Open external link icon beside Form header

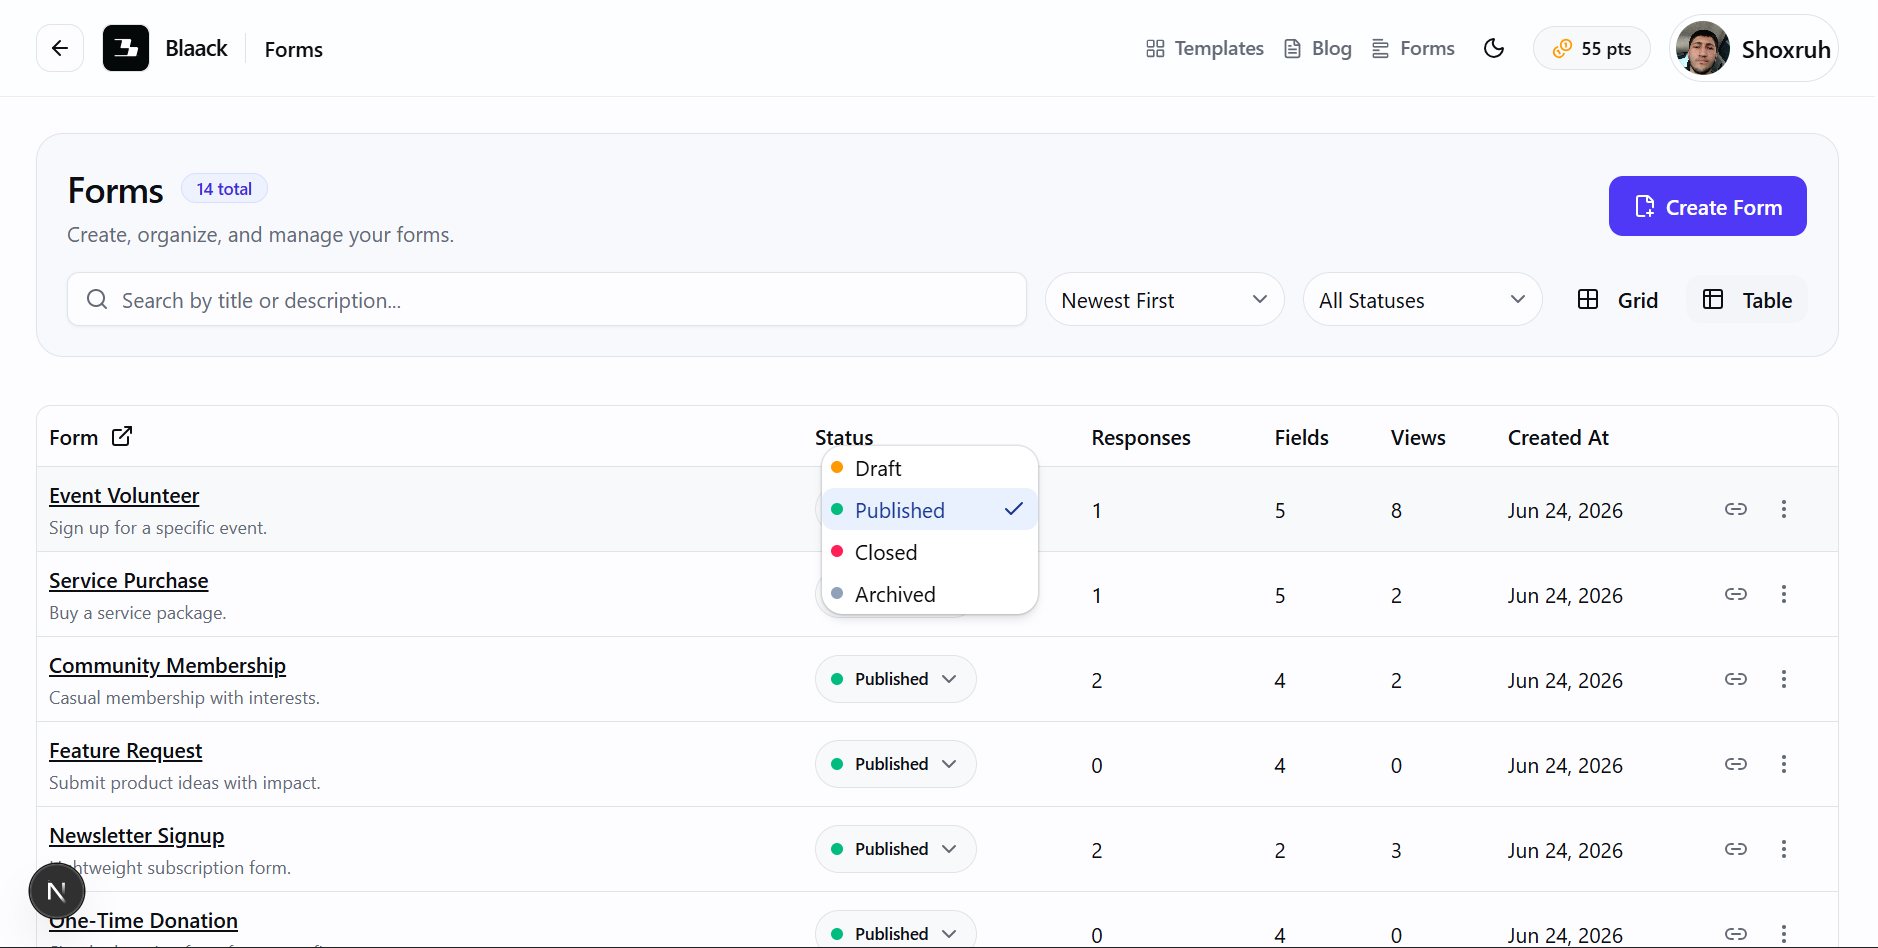pyautogui.click(x=122, y=436)
